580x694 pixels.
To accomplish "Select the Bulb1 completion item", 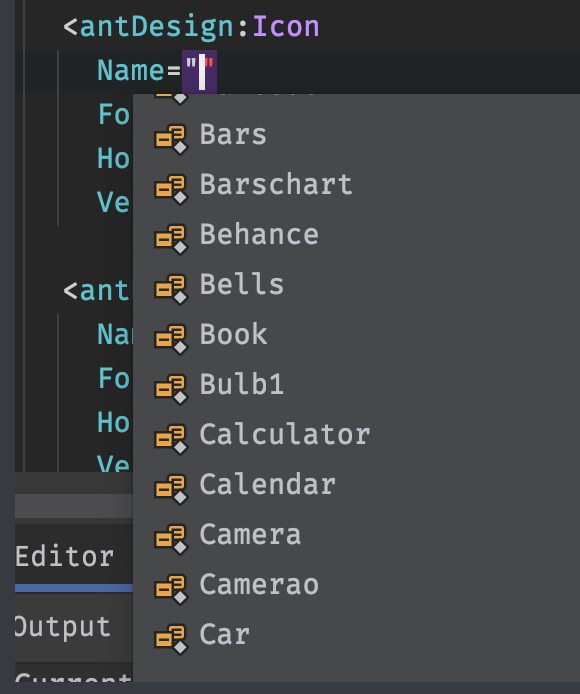I will tap(356, 385).
